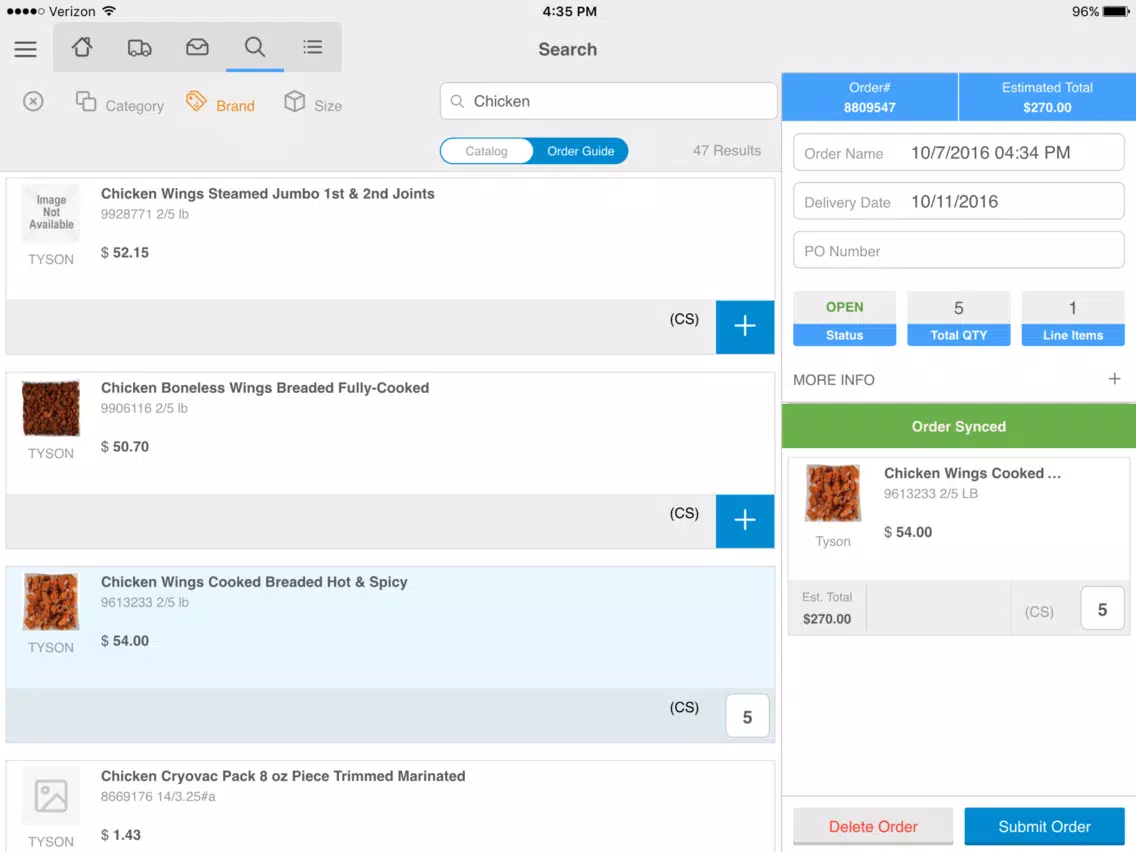Click cart item title Chicken Wings Cooked ...
Viewport: 1136px width, 852px height.
pos(972,473)
